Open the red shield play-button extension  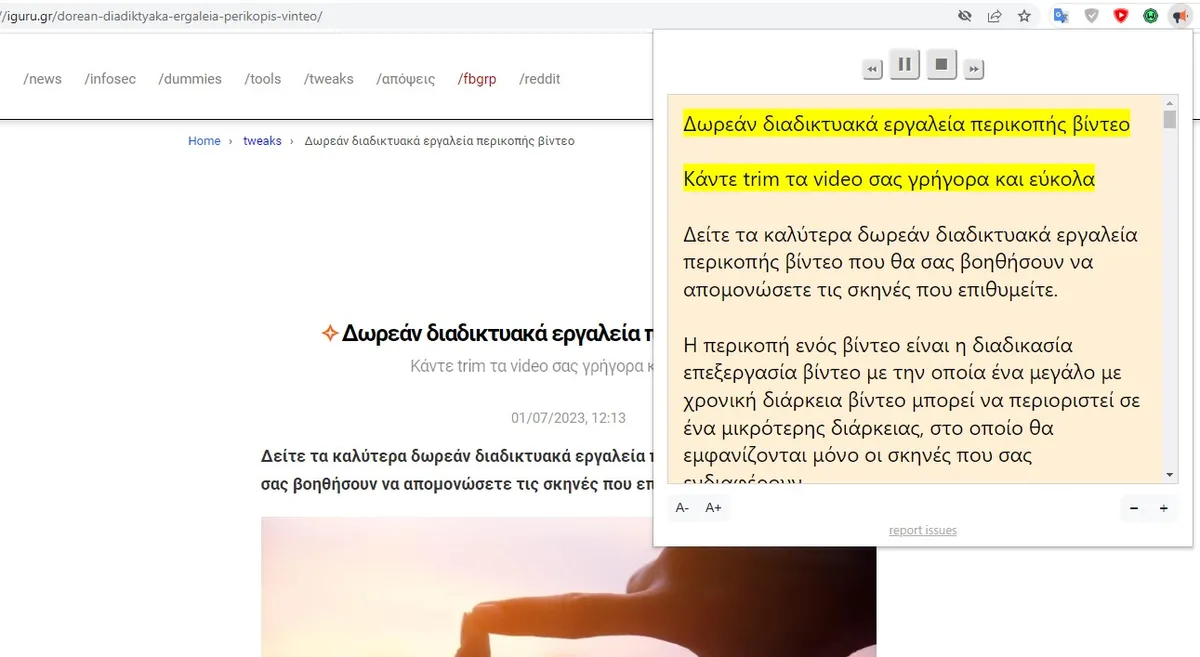[1121, 16]
